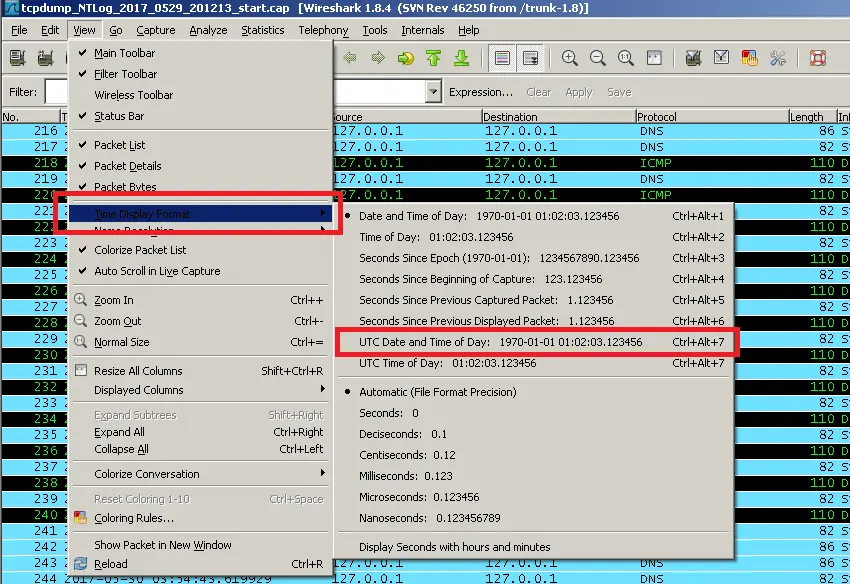Image resolution: width=850 pixels, height=584 pixels.
Task: Choose UTC Date and Time of Day
Action: coord(535,342)
